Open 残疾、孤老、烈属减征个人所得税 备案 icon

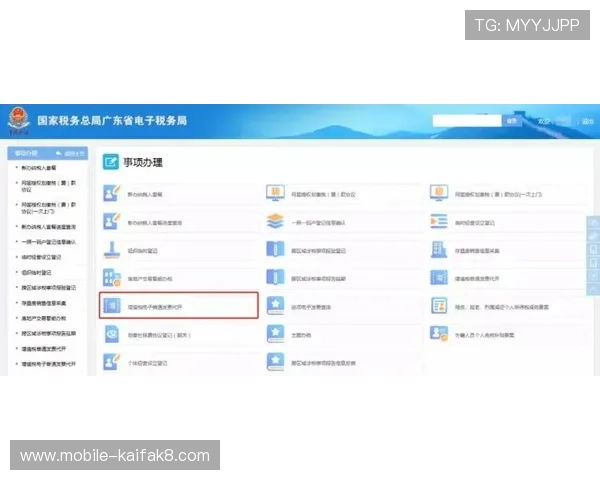pos(439,306)
